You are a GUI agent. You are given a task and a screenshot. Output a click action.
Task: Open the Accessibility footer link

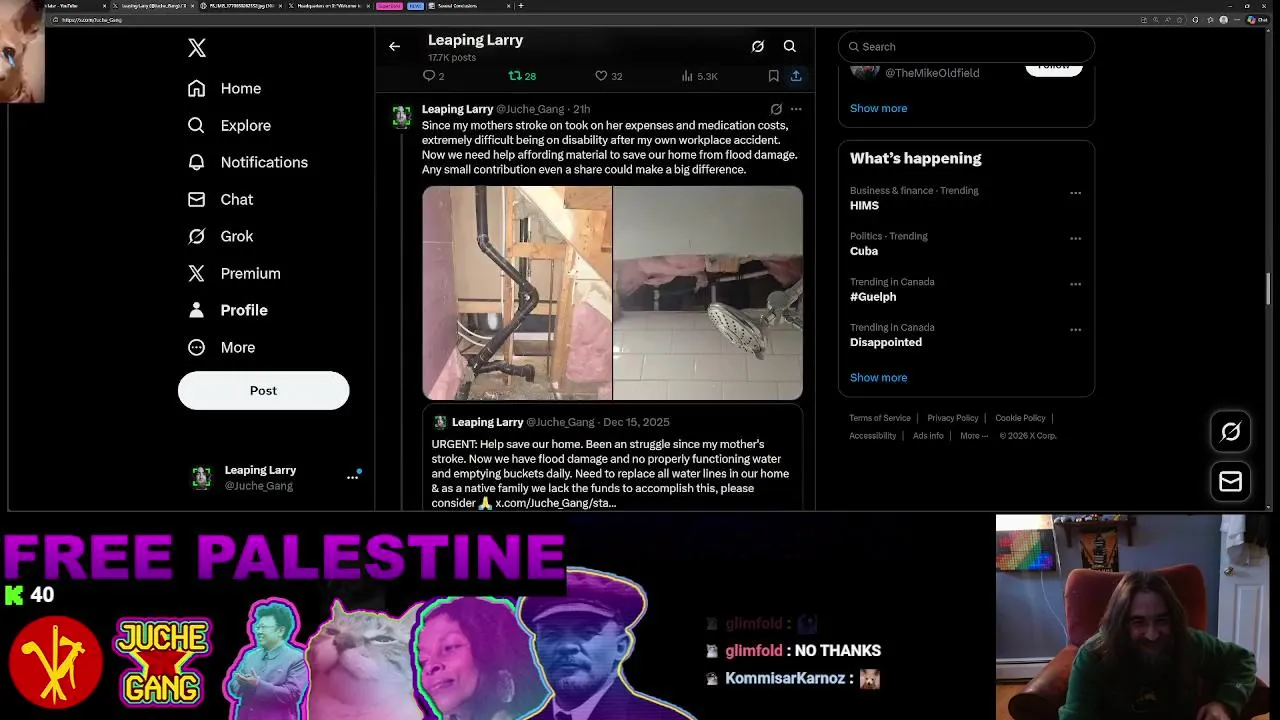click(873, 436)
